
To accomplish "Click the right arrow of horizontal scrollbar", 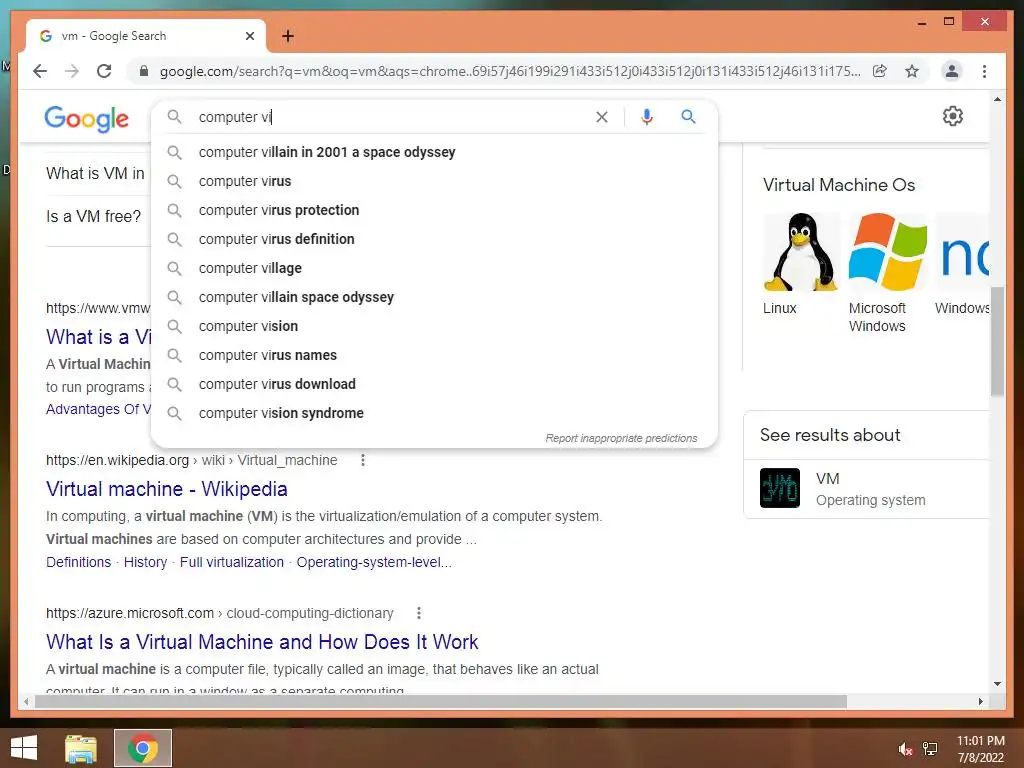I will [980, 701].
